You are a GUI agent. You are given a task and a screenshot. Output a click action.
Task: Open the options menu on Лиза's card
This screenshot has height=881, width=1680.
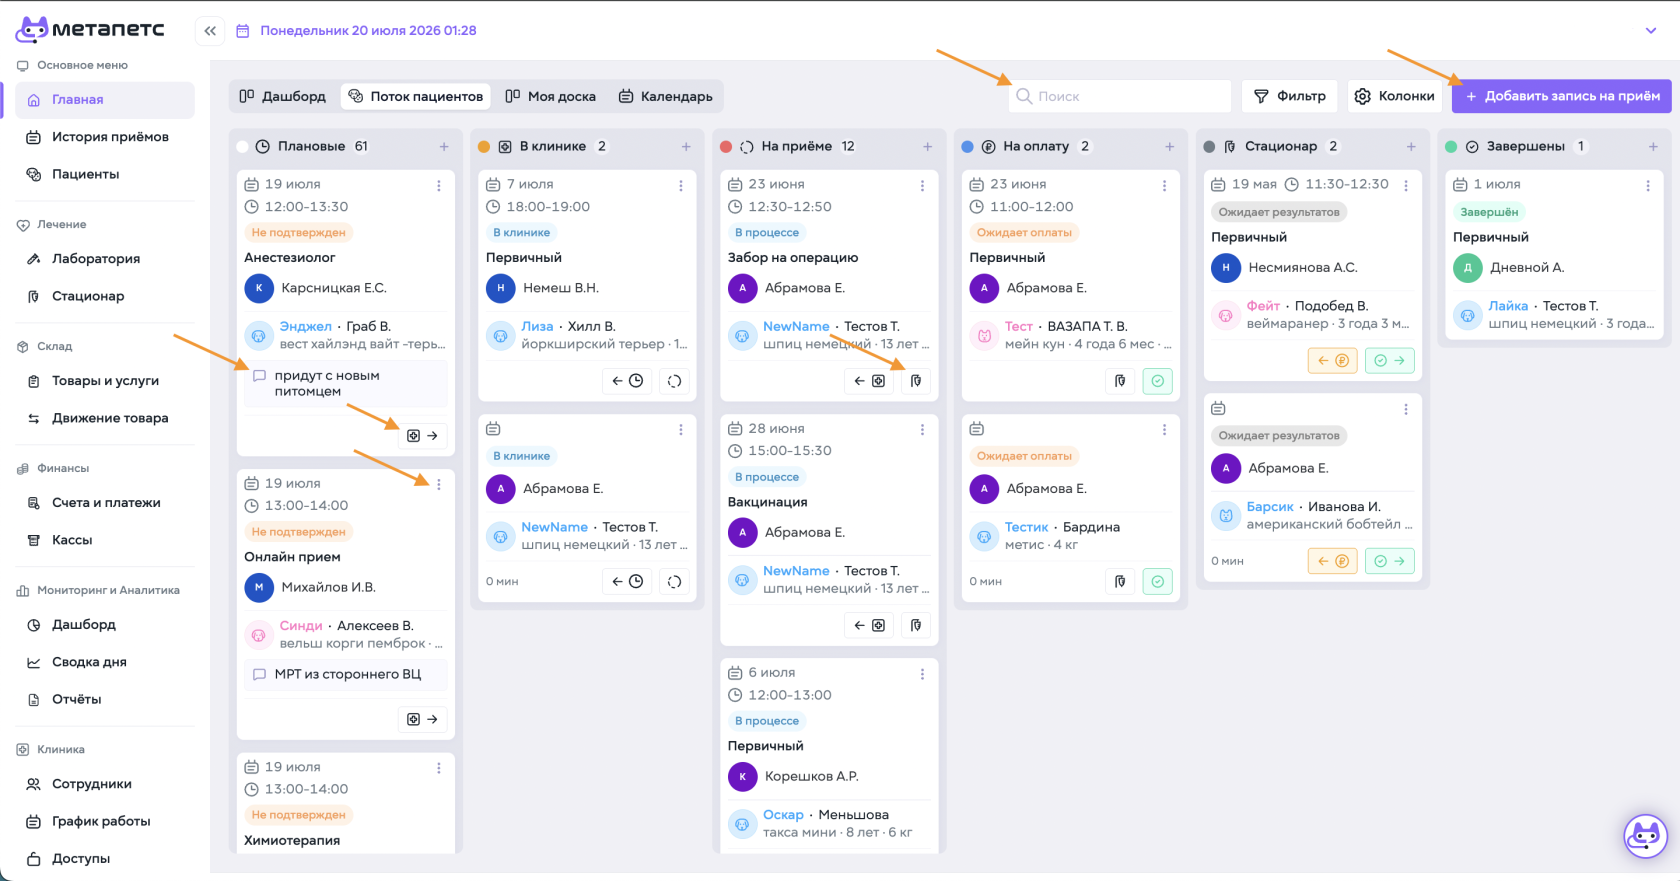pyautogui.click(x=681, y=186)
